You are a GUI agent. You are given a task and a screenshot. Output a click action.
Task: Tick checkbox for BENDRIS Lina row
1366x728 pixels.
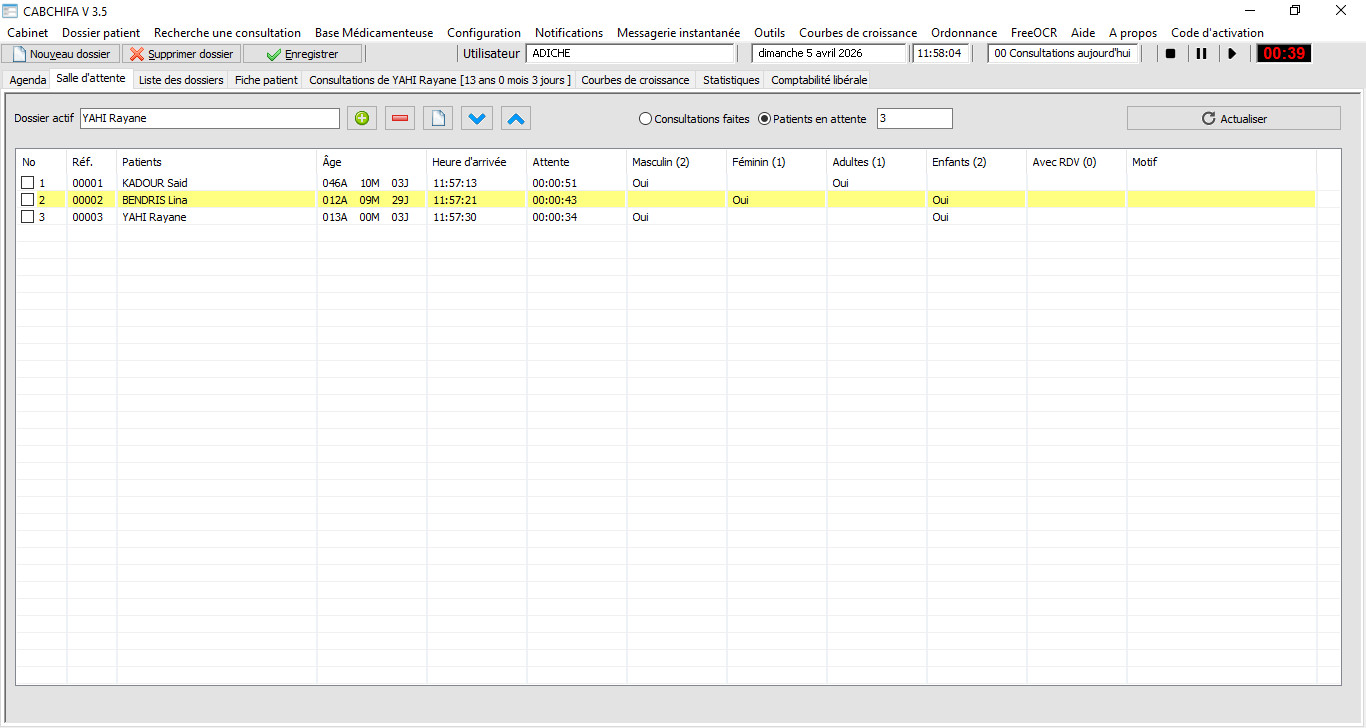[x=28, y=200]
